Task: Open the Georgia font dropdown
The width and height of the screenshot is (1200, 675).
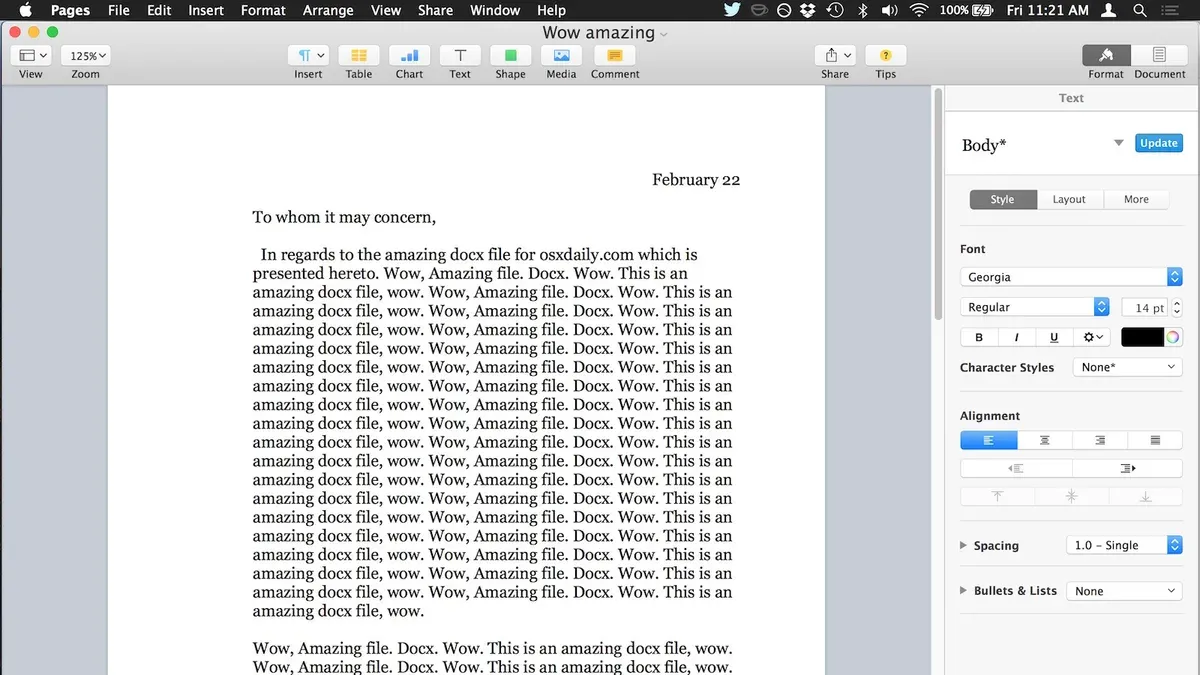Action: pyautogui.click(x=1071, y=277)
